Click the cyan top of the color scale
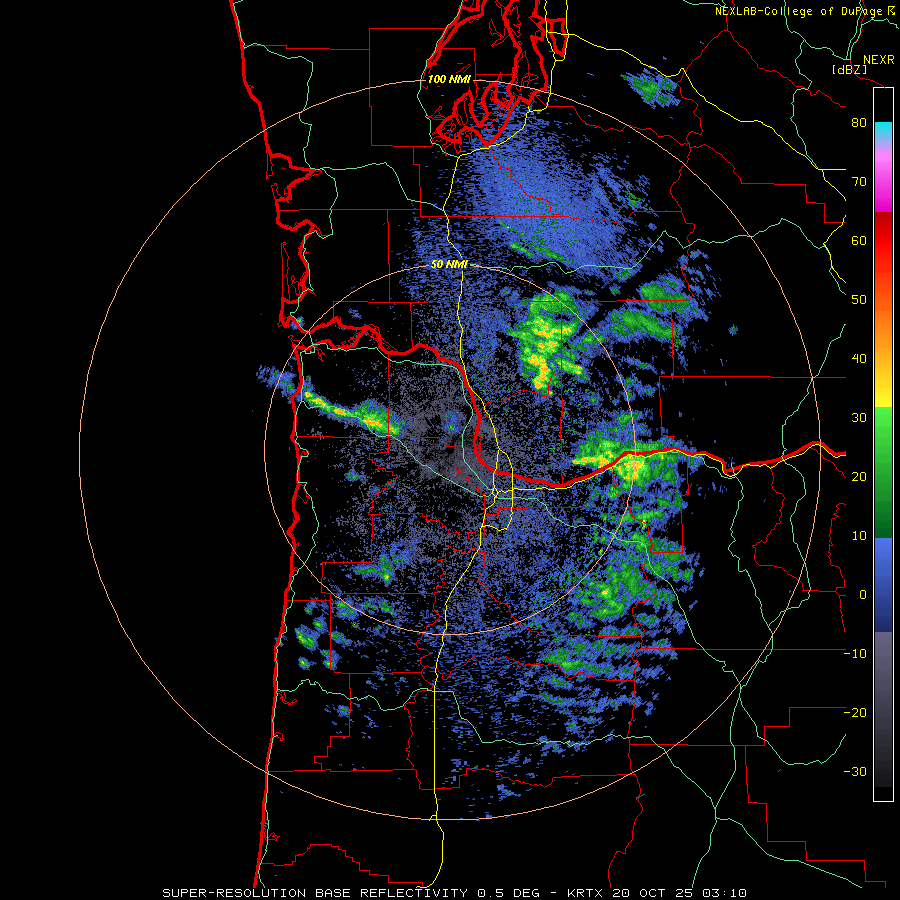 coord(883,131)
